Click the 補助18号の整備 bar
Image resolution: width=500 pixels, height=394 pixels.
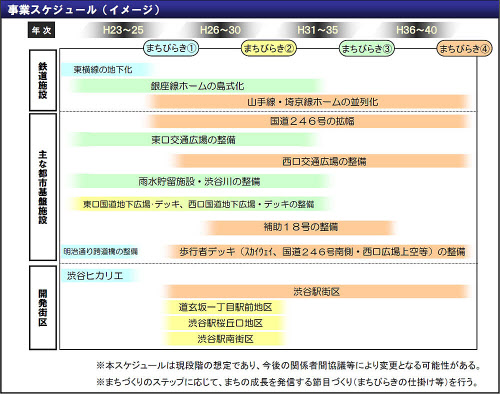pos(299,227)
